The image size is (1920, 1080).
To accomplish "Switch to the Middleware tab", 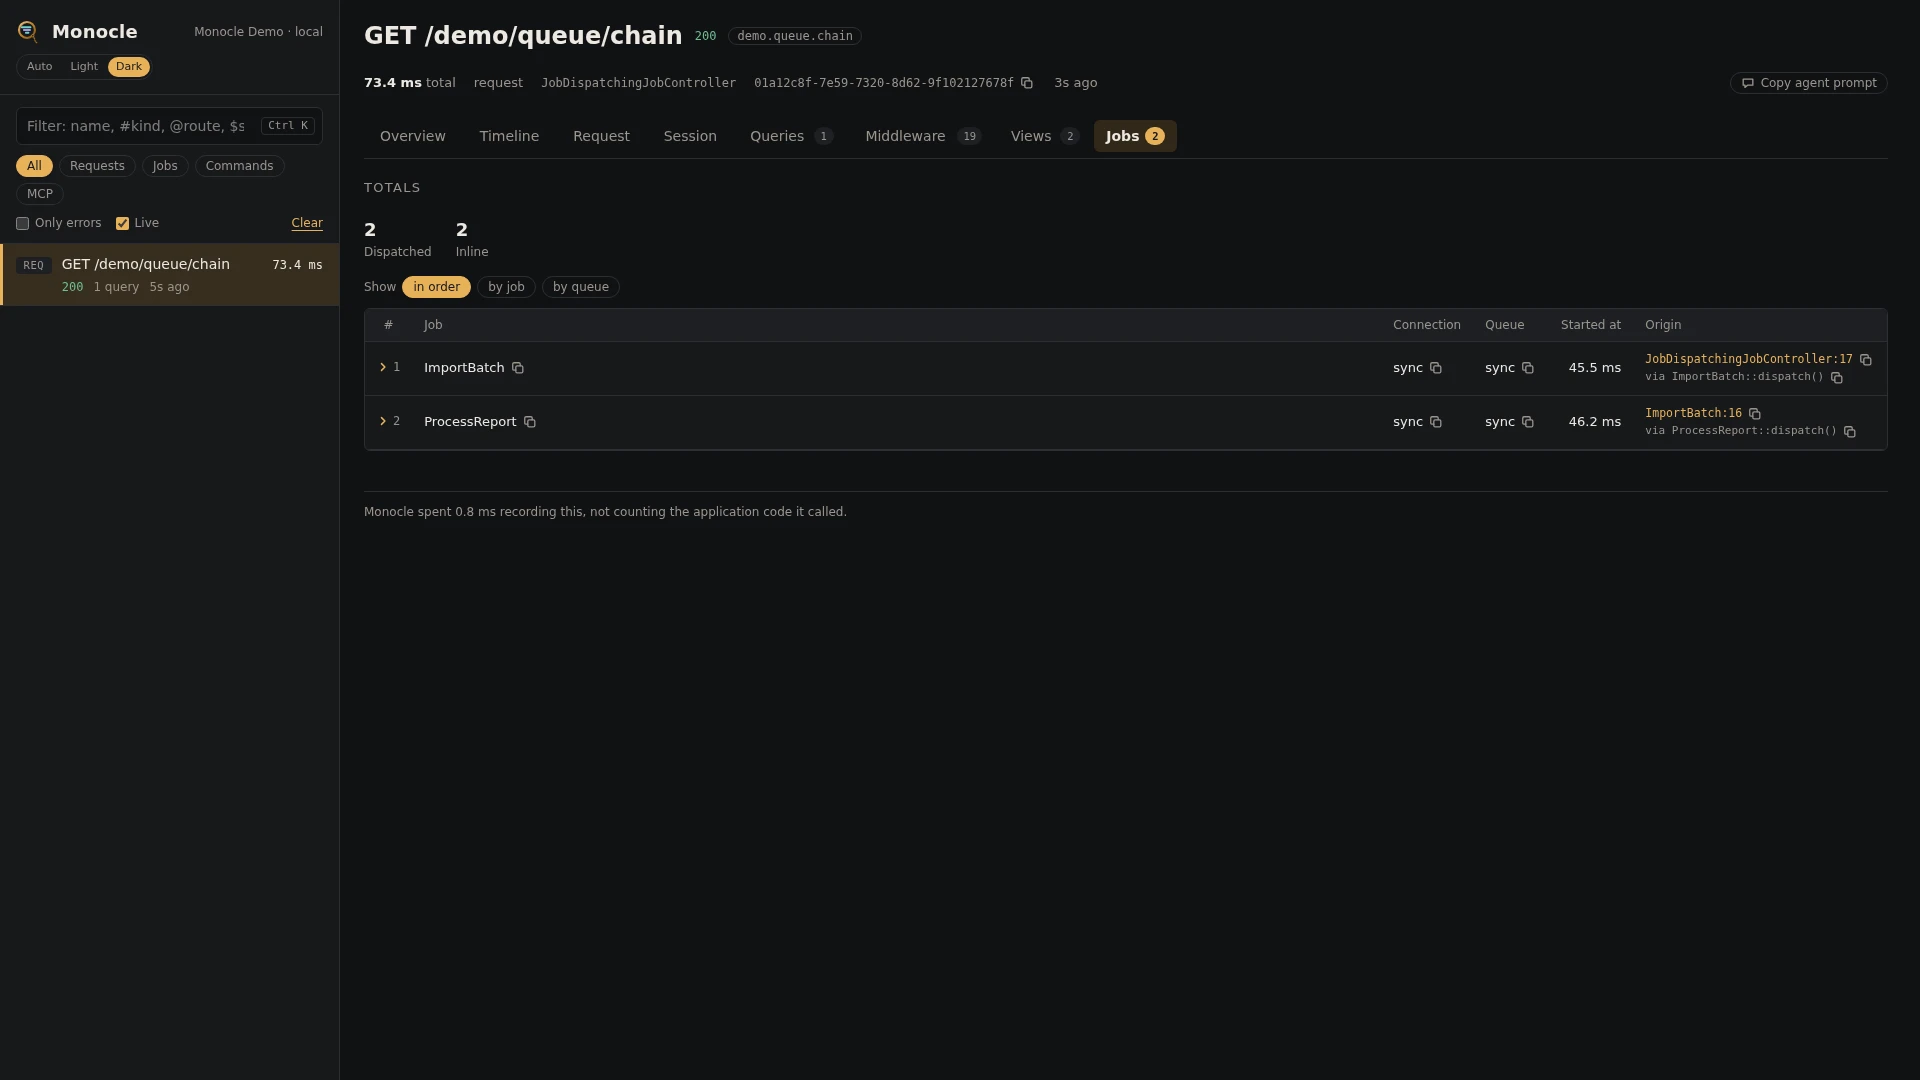I will coord(923,136).
